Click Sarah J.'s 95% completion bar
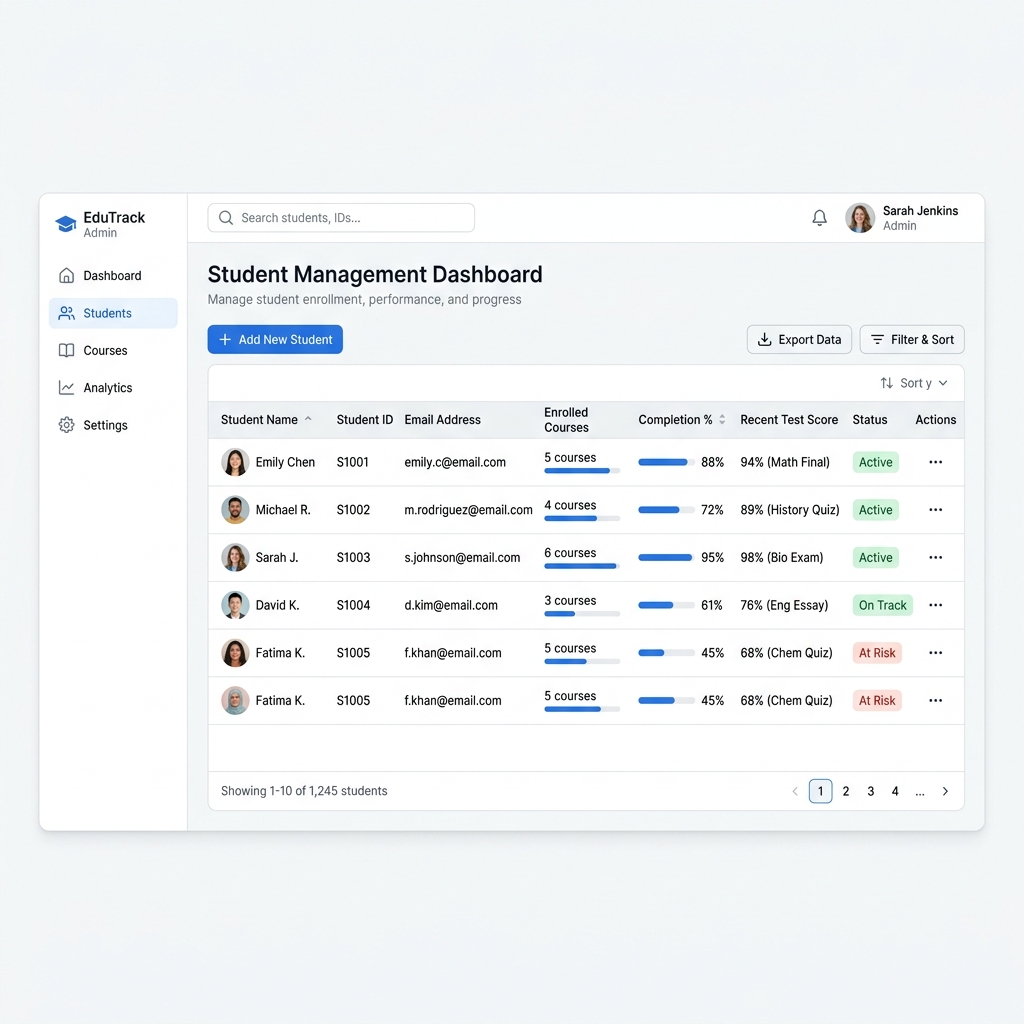Viewport: 1024px width, 1024px height. 666,558
